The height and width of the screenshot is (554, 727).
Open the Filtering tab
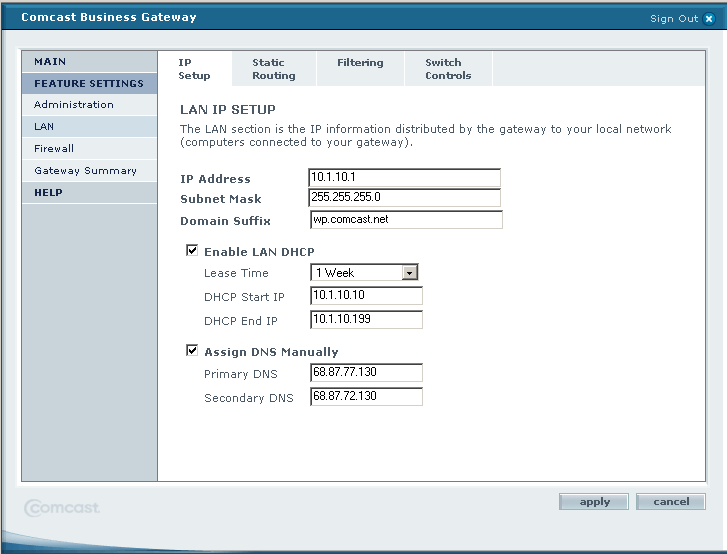[360, 69]
